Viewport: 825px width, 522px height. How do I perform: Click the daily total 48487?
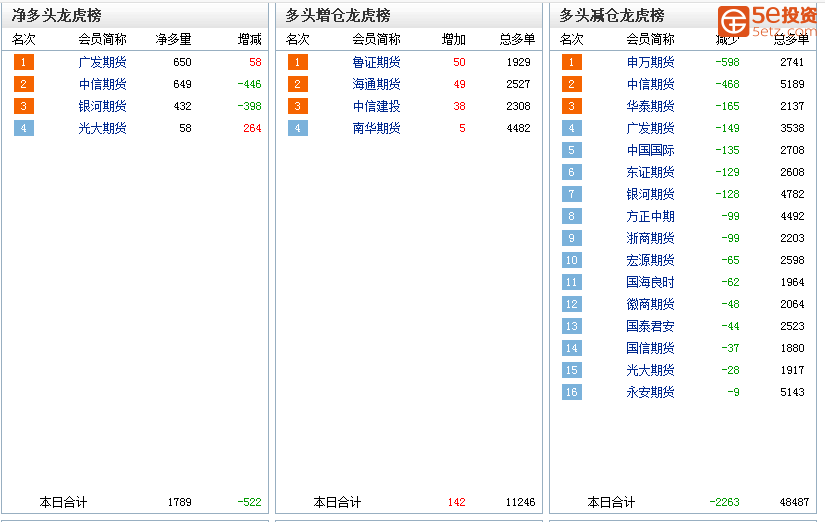pyautogui.click(x=794, y=503)
